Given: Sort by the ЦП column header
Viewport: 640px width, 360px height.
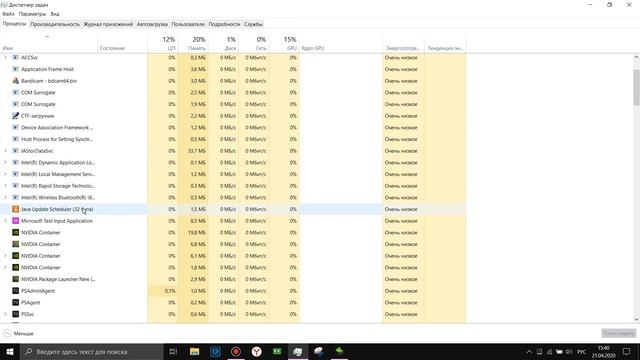Looking at the screenshot, I should [162, 43].
